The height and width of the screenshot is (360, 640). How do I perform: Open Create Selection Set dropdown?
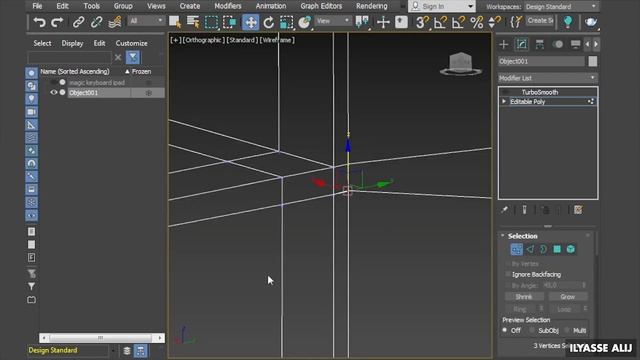click(x=540, y=21)
